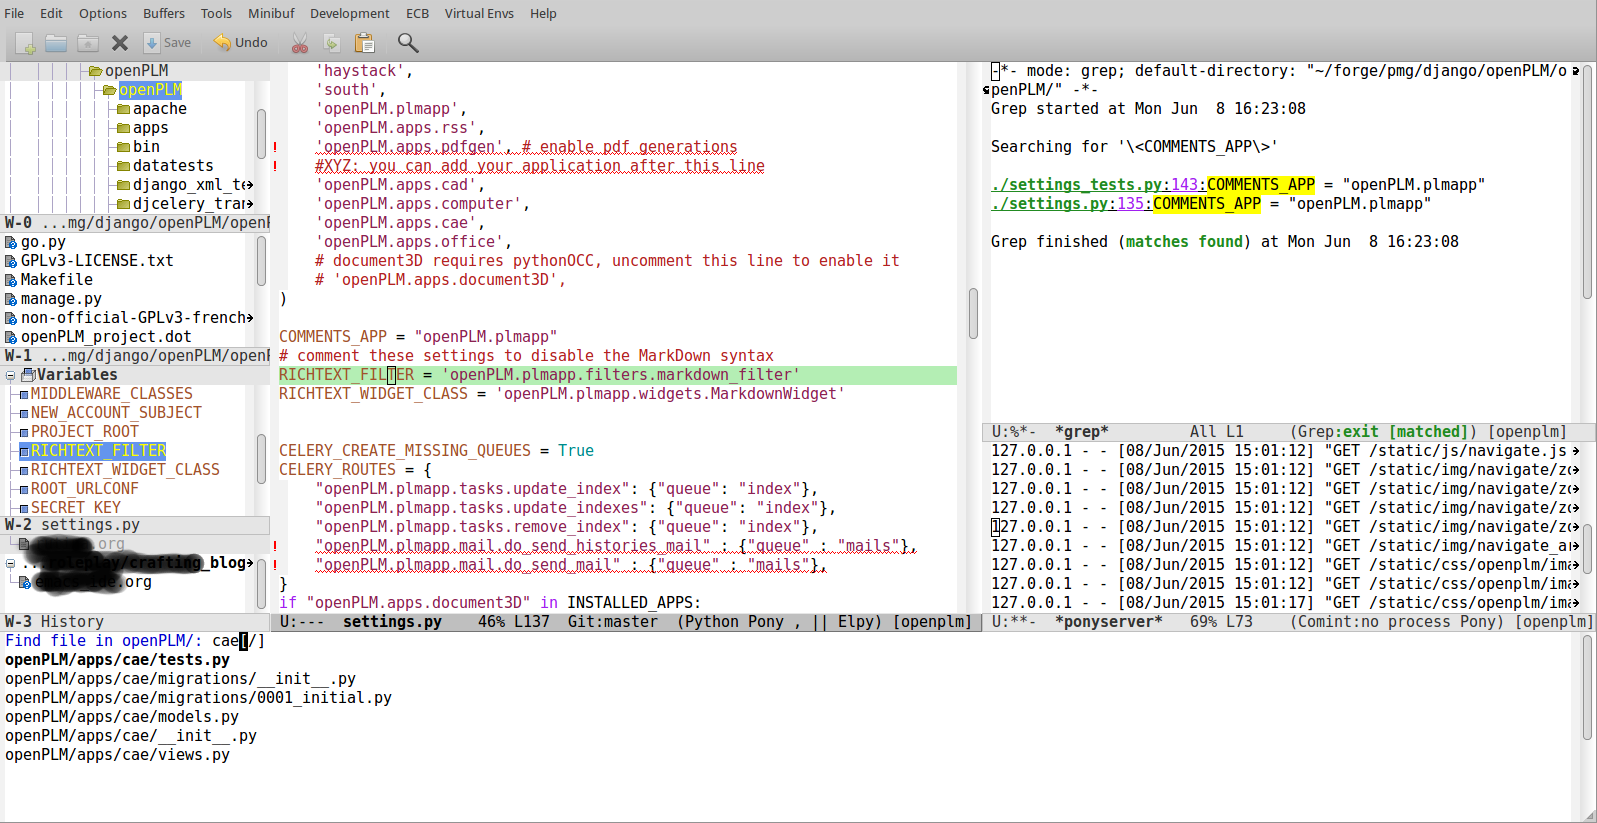1597x823 pixels.
Task: Click the W-3 History window header
Action: (136, 622)
